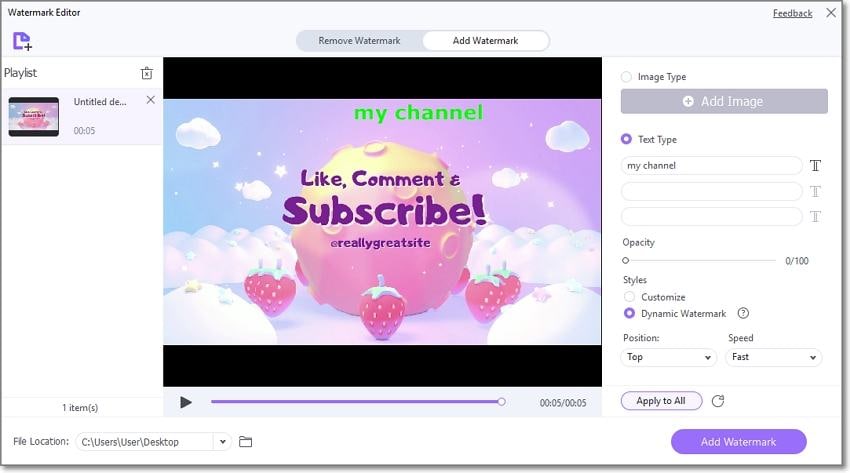Viewport: 850px width, 473px height.
Task: Open text style icon for second text field
Action: tap(815, 191)
